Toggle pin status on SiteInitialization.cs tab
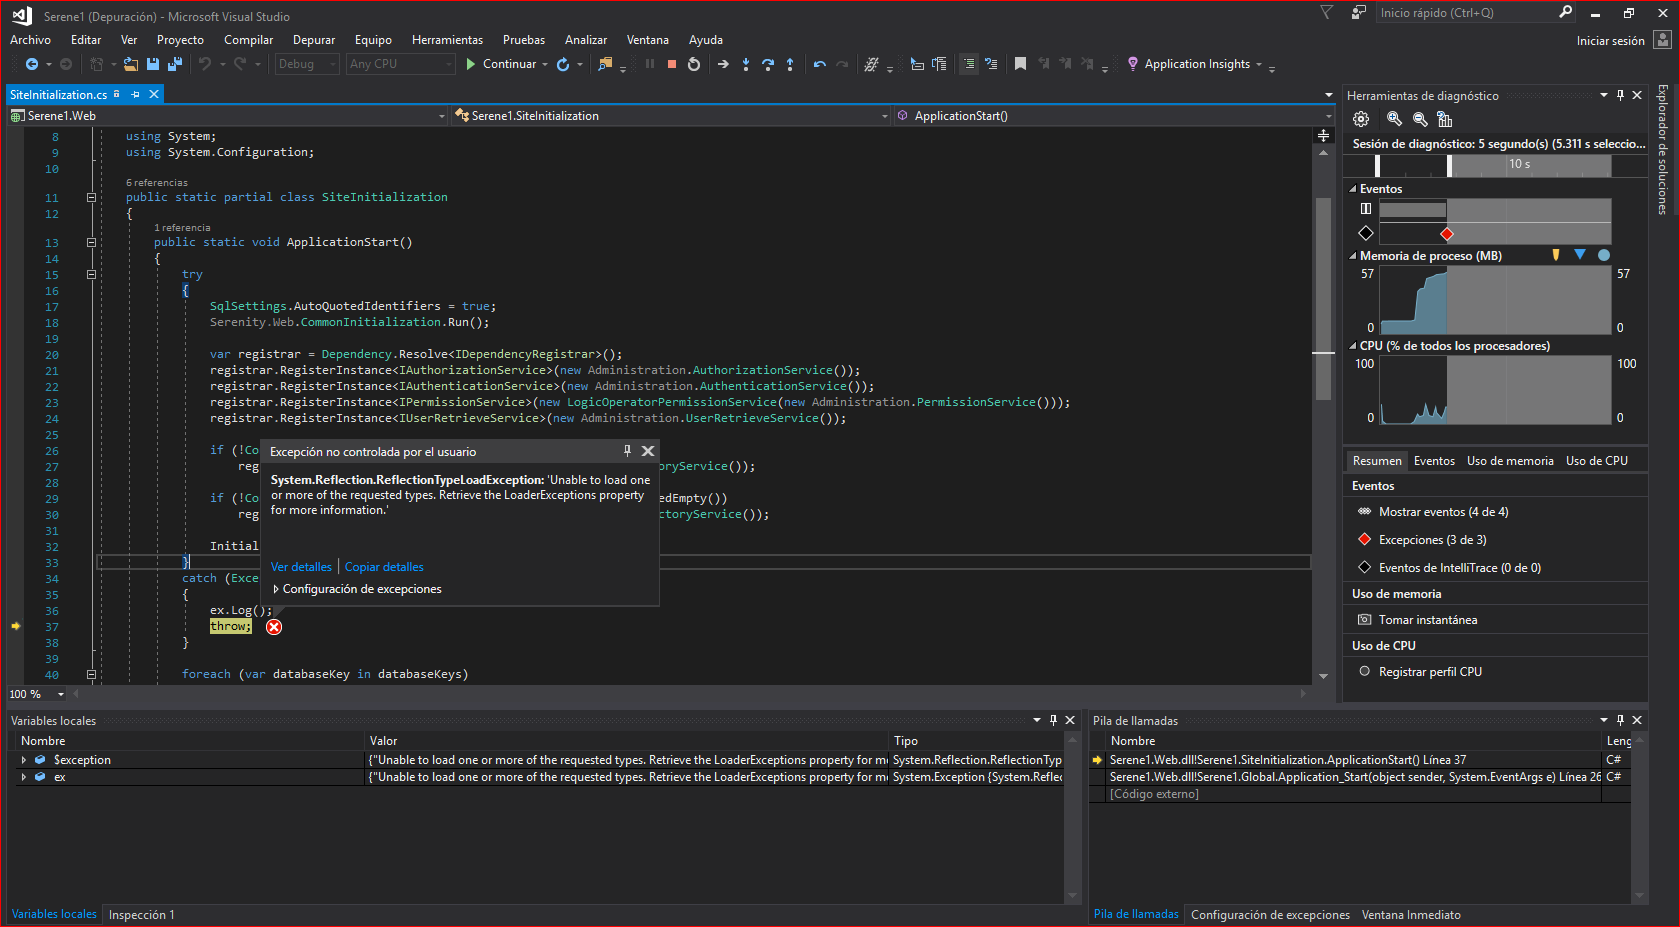 click(x=136, y=94)
